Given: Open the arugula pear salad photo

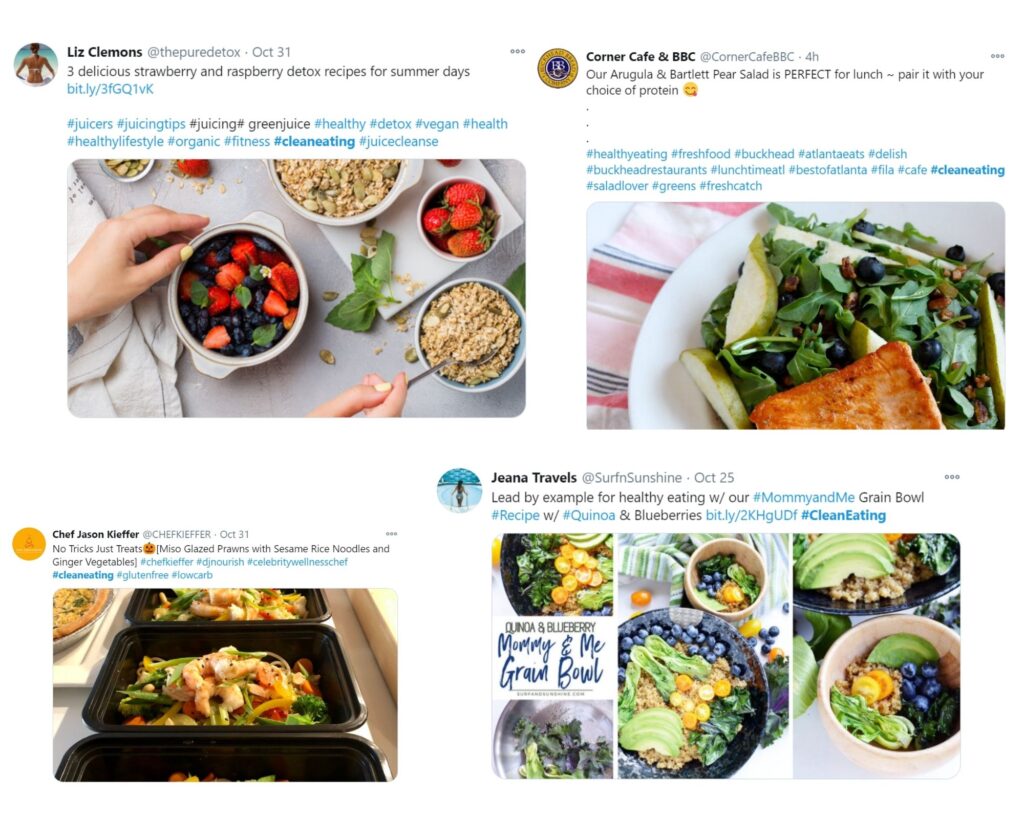Looking at the screenshot, I should (795, 315).
